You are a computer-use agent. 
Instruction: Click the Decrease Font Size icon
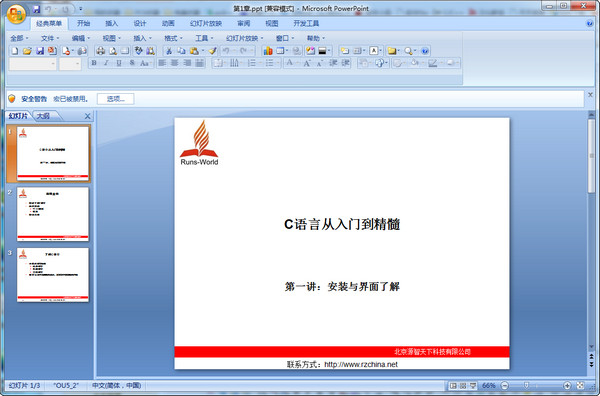pyautogui.click(x=320, y=63)
